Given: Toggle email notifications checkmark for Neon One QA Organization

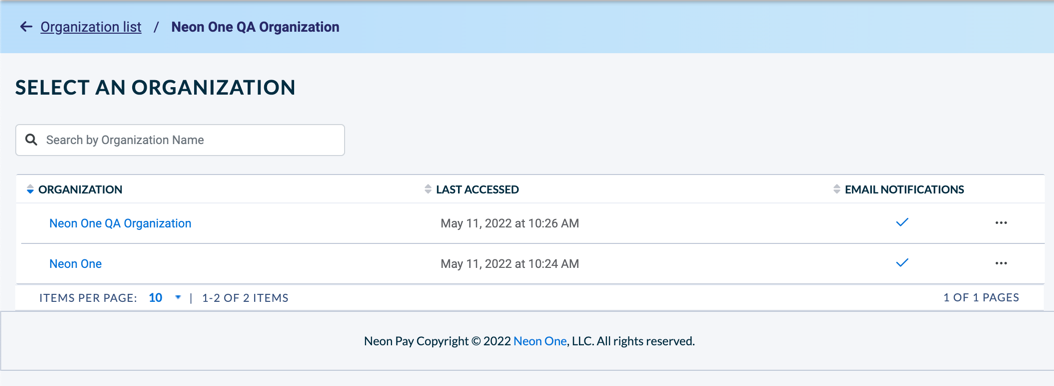Looking at the screenshot, I should (902, 222).
